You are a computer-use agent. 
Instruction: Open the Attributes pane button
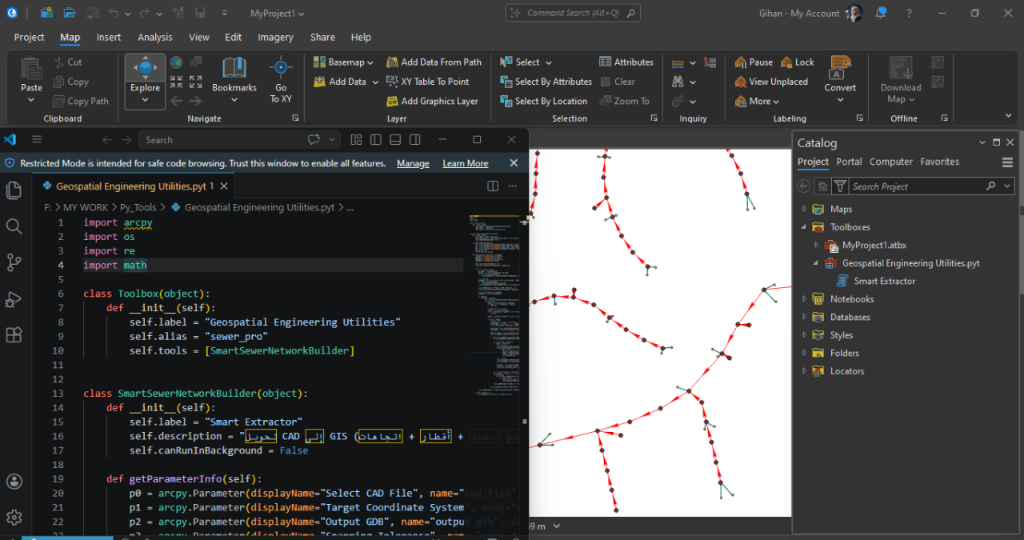click(626, 62)
